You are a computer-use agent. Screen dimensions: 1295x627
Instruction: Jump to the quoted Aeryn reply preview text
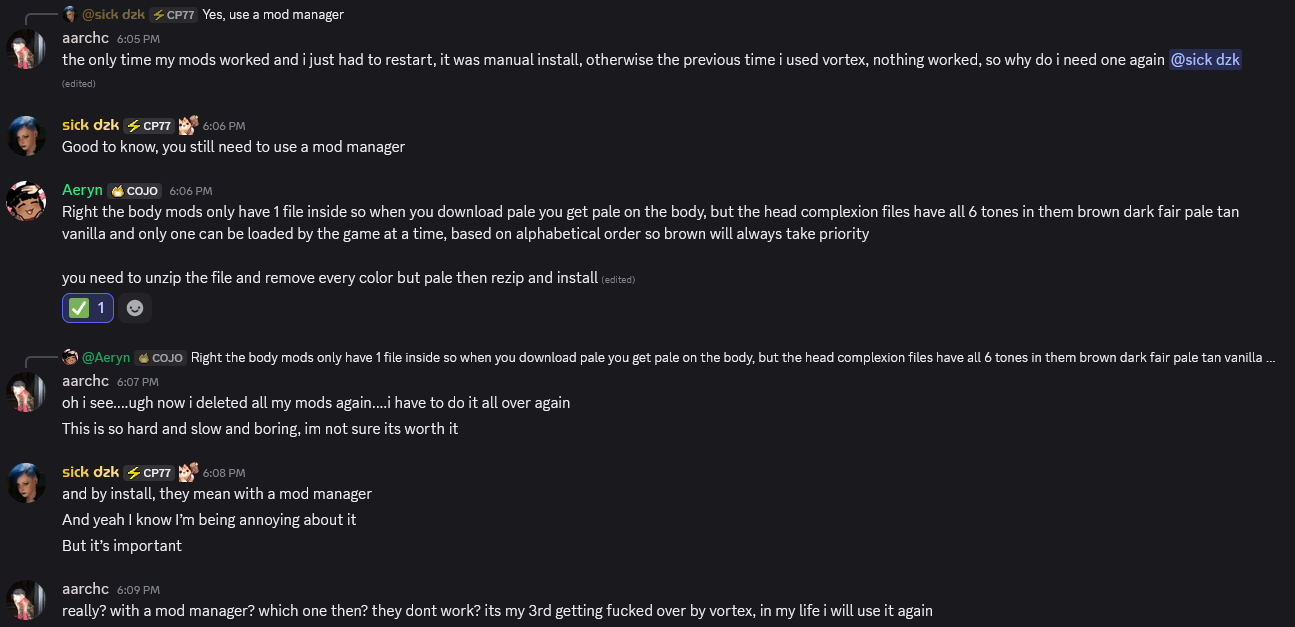pos(732,357)
